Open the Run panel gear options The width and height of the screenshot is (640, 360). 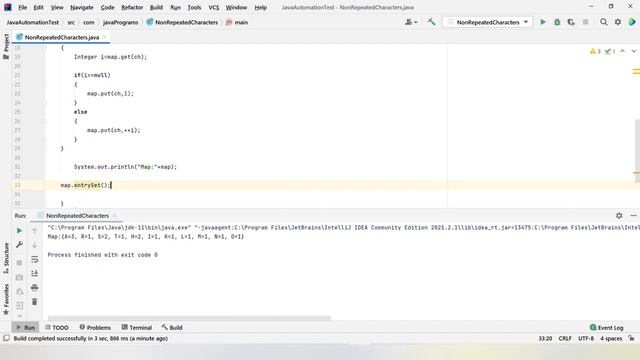coord(619,216)
